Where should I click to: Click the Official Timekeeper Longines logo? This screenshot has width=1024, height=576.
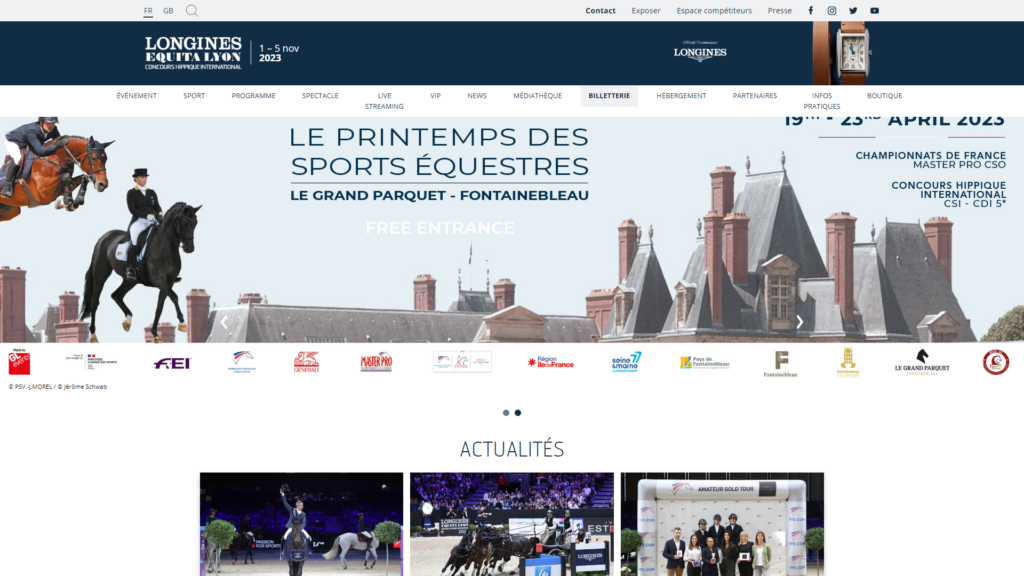tap(700, 51)
